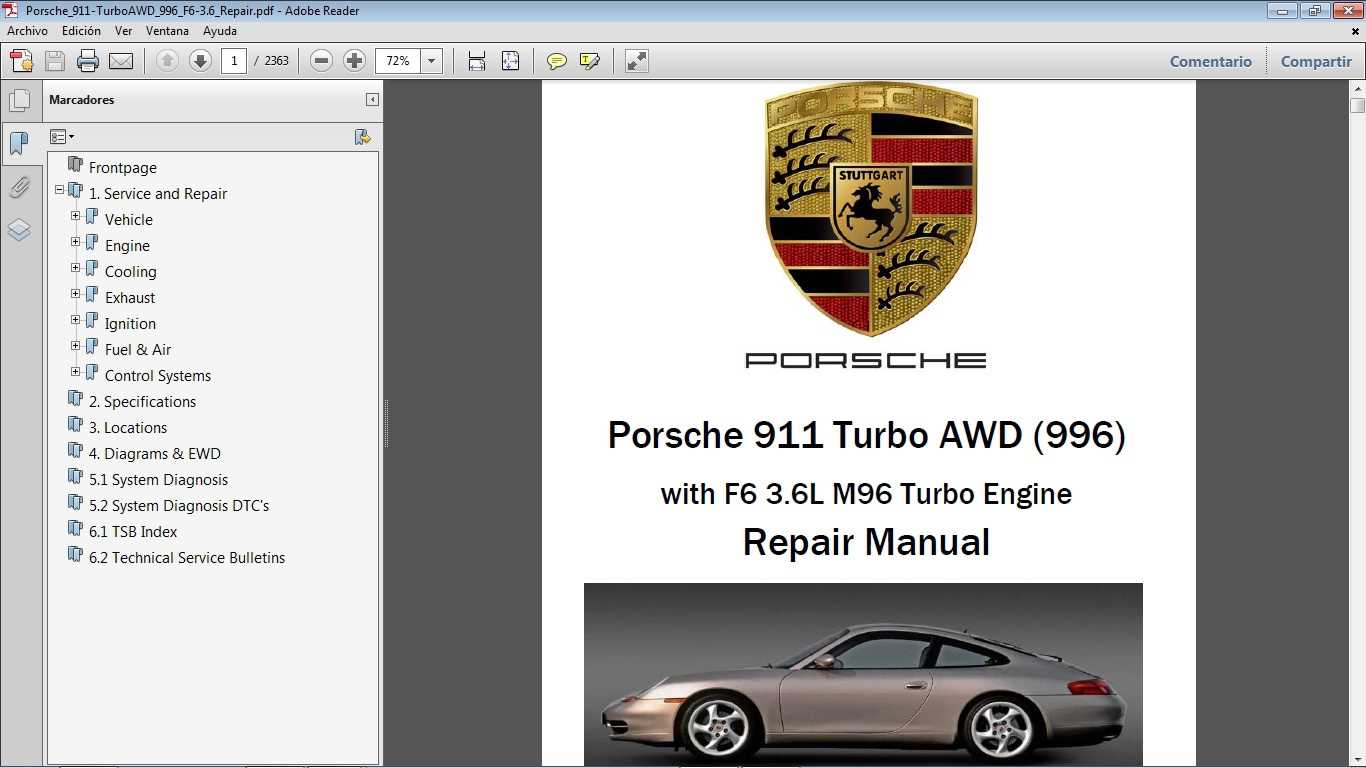Screen dimensions: 1366x768
Task: Open the Compartir pane
Action: click(1316, 61)
